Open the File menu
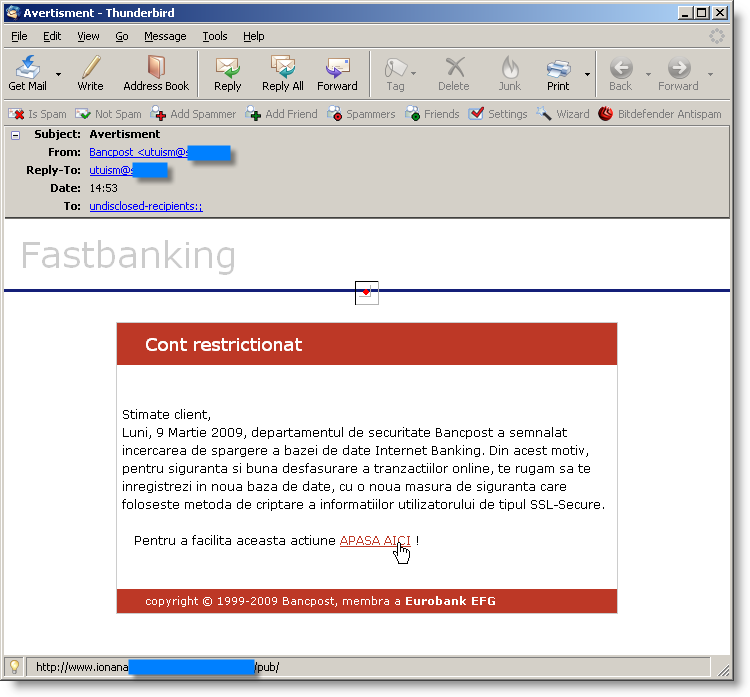Viewport: 750px width, 697px height. [x=19, y=36]
